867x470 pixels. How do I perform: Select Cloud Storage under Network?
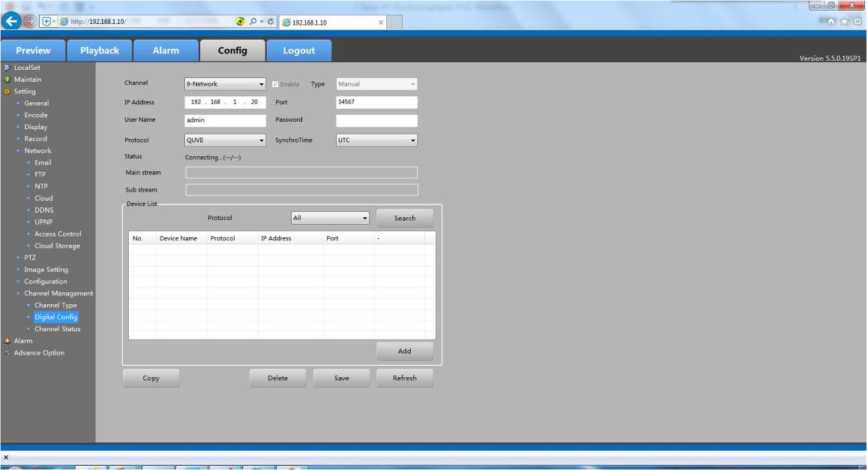(57, 246)
